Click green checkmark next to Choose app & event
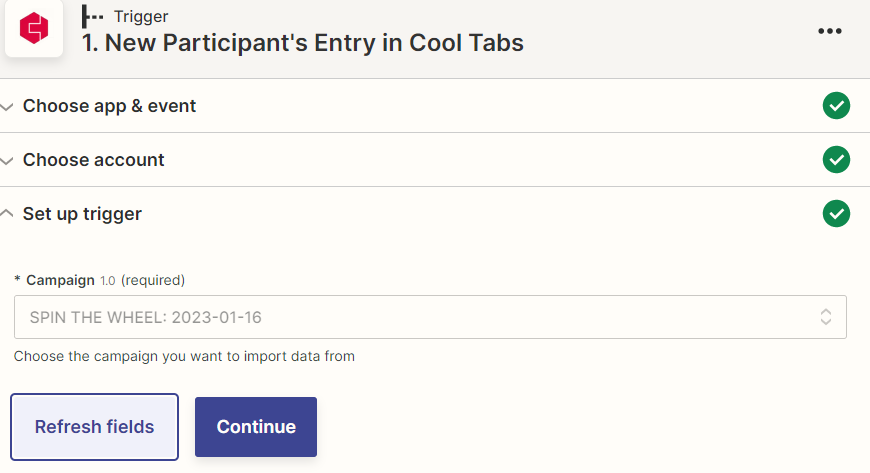This screenshot has width=870, height=473. click(x=836, y=105)
